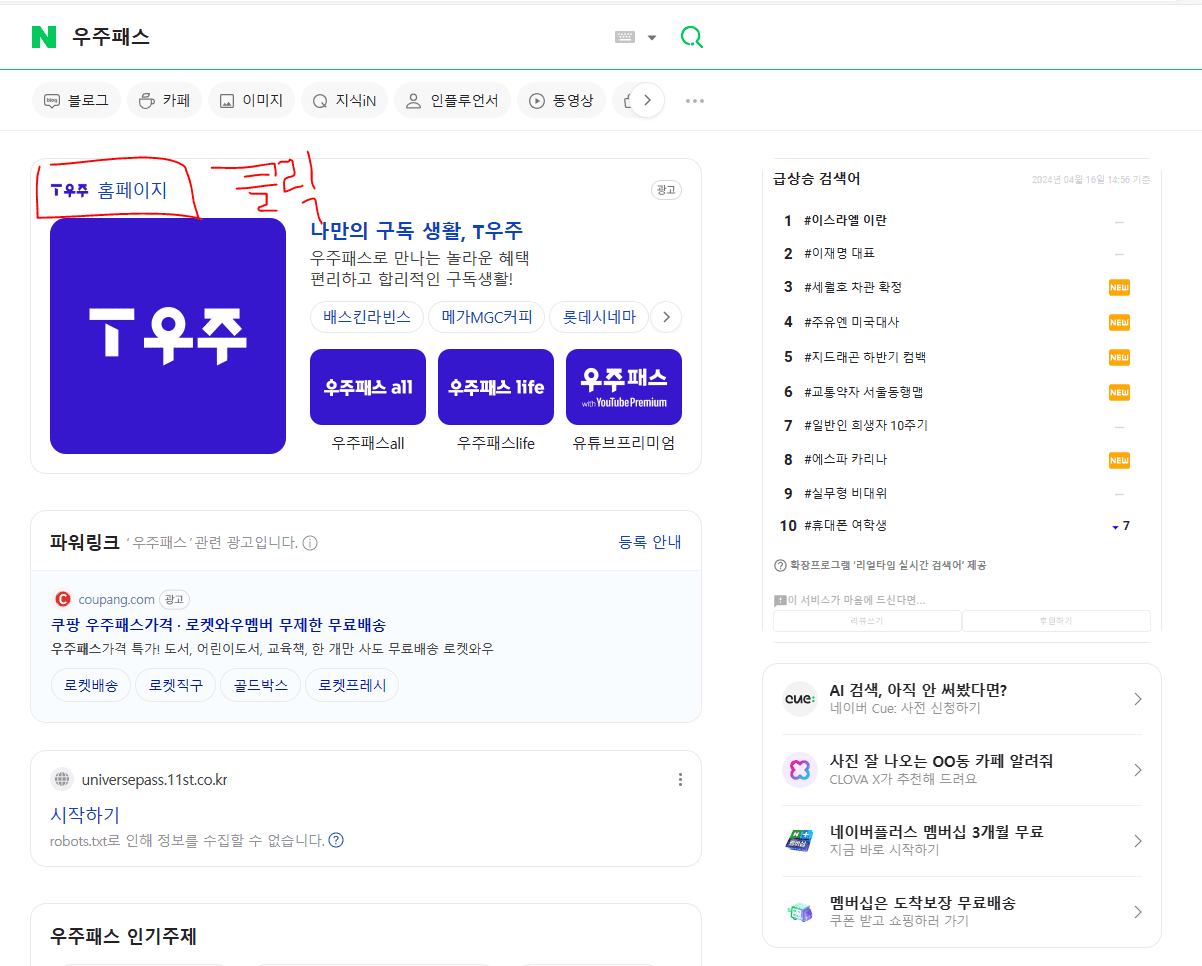This screenshot has width=1202, height=966.
Task: Click the help icon before 확장프로그램 notice
Action: (x=780, y=565)
